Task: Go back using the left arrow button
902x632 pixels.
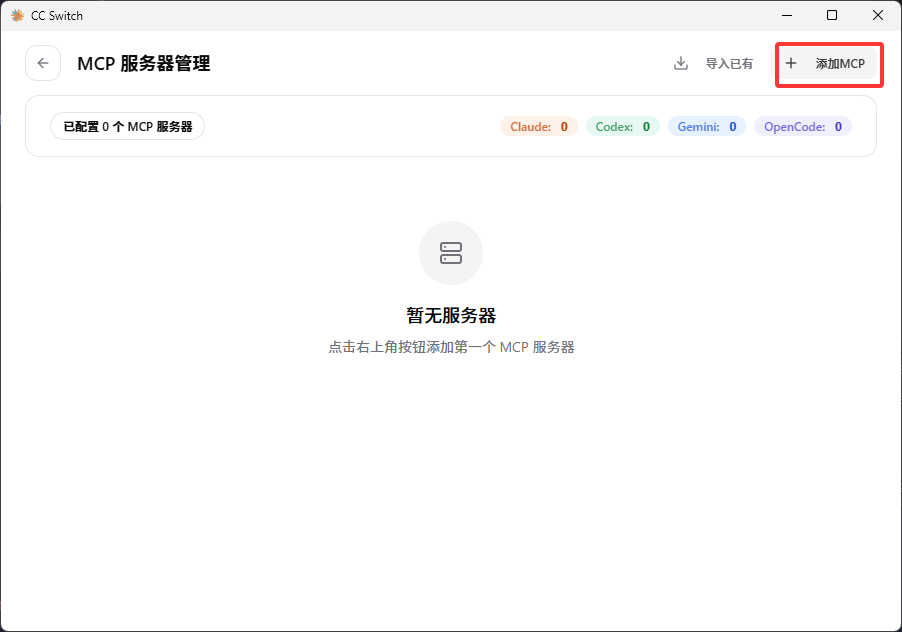Action: (43, 63)
